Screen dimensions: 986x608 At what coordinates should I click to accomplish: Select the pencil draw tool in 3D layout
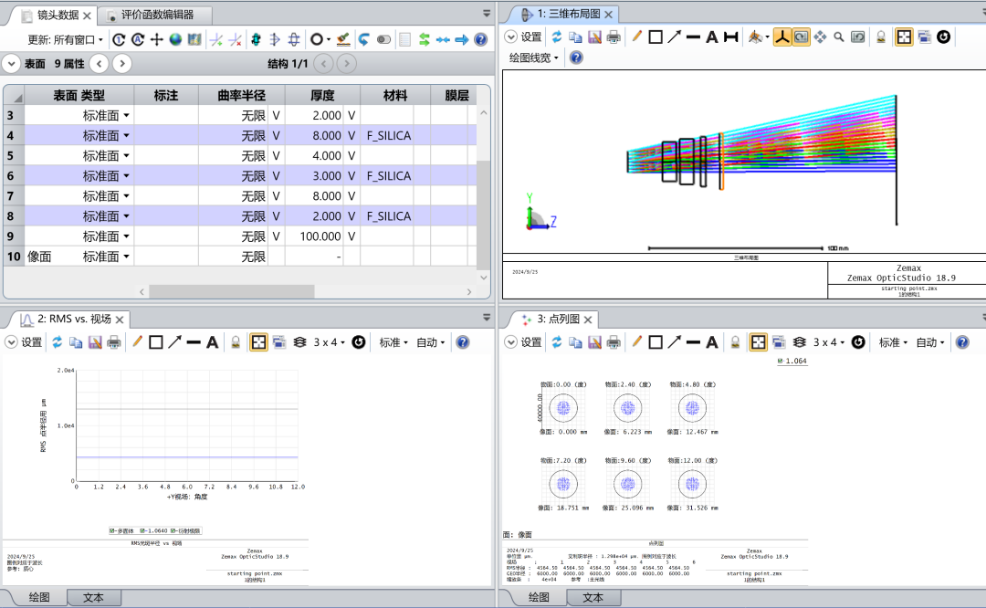[x=636, y=37]
